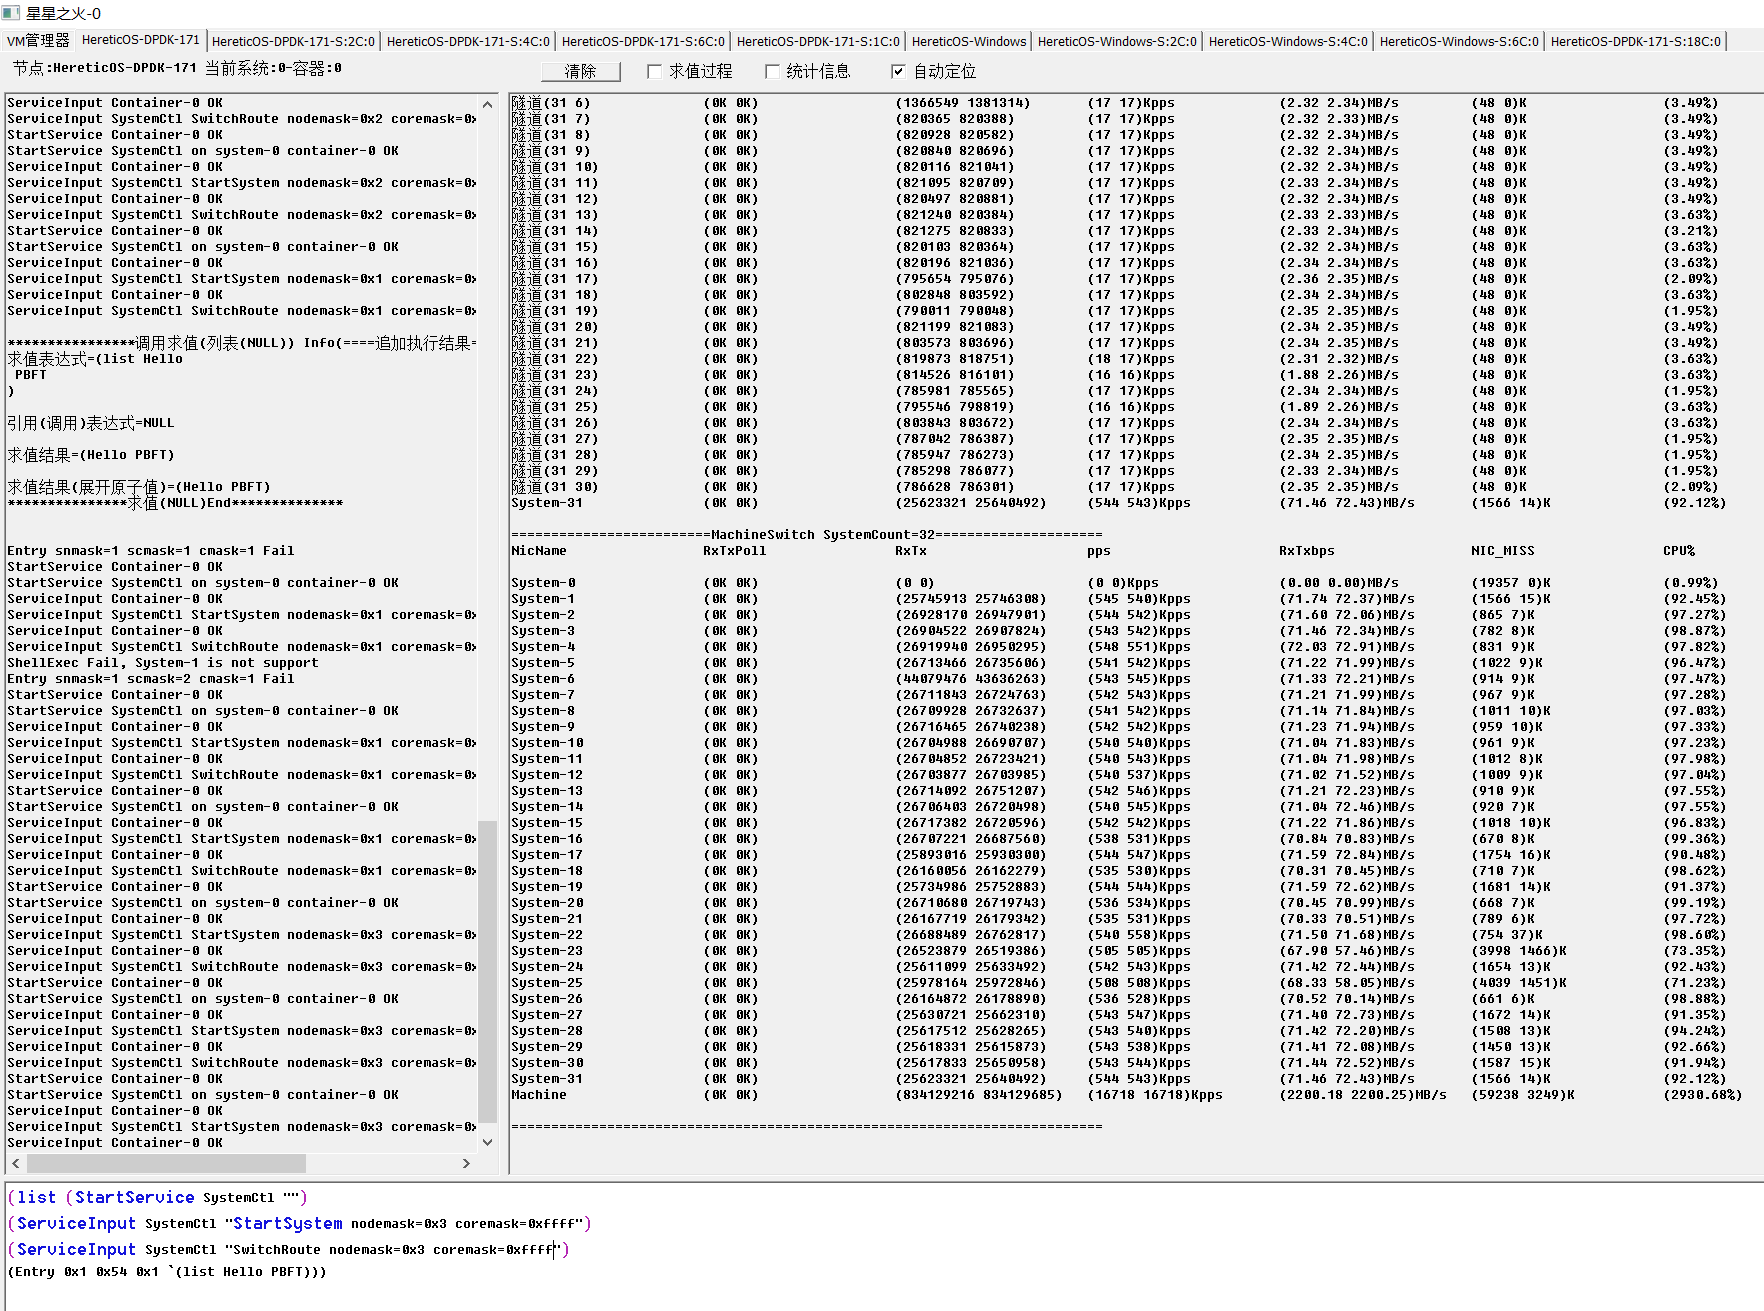Select the System-31 row under the tunnel list

(x=1119, y=503)
